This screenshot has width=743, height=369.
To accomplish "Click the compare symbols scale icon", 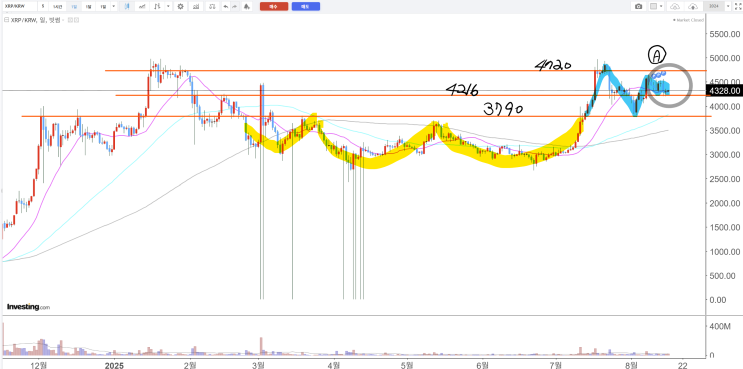I will coord(212,6).
